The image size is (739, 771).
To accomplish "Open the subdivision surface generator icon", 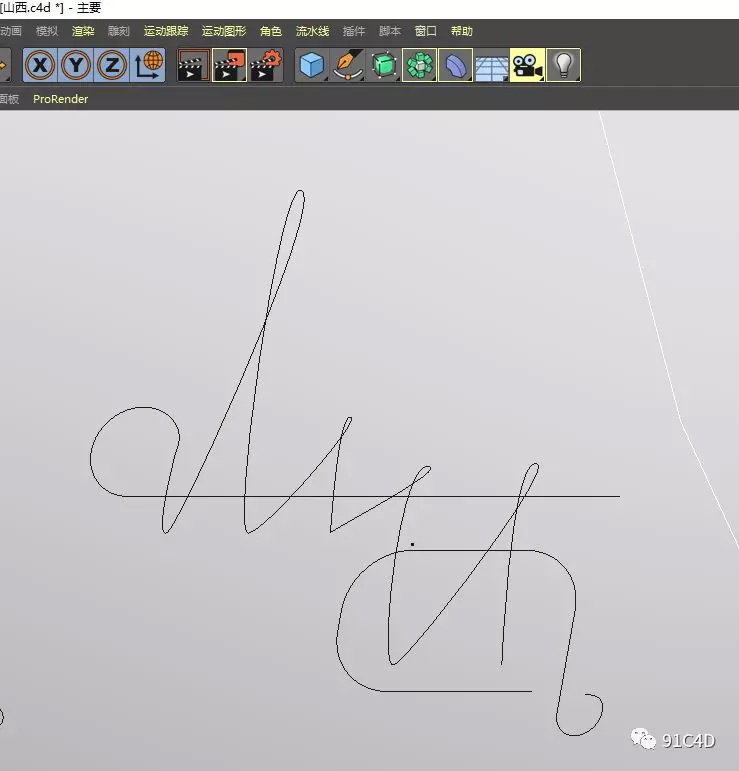I will coord(384,66).
